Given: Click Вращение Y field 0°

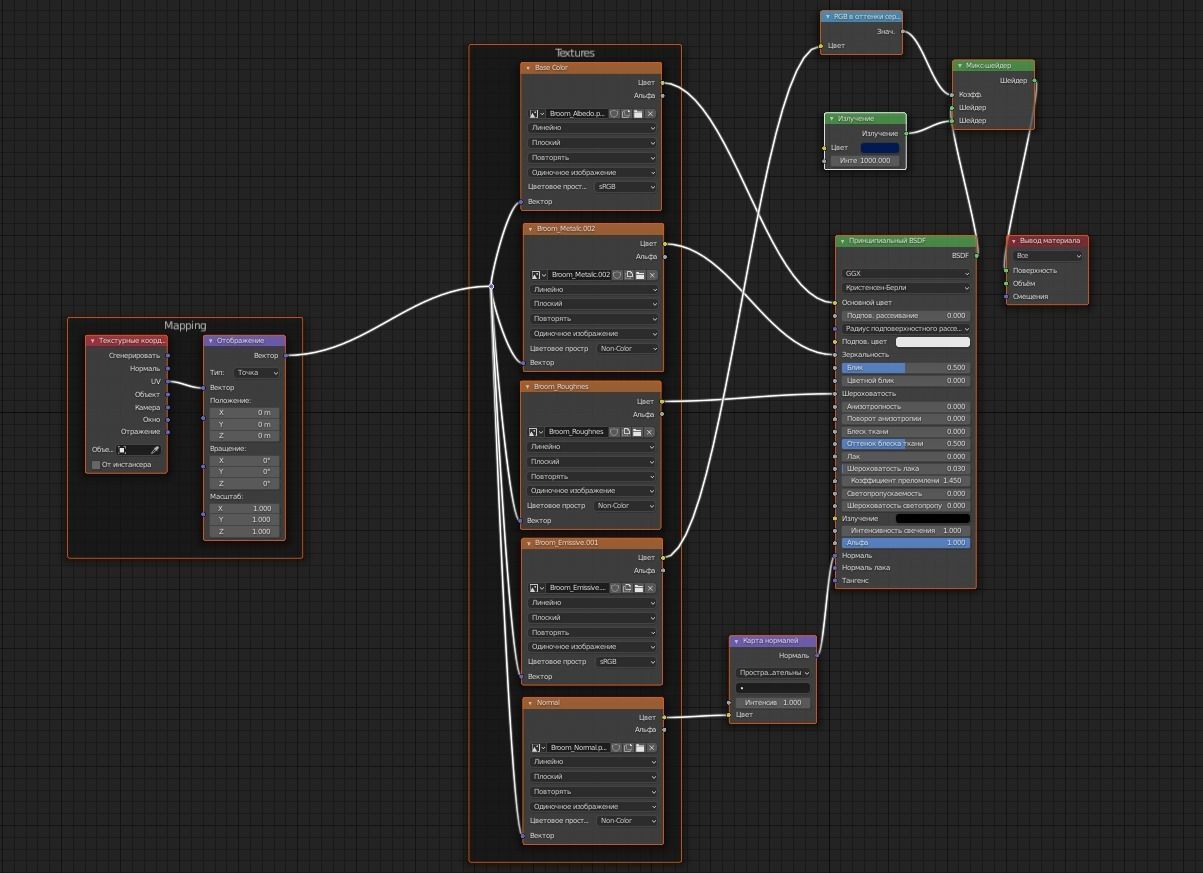Looking at the screenshot, I should (245, 472).
